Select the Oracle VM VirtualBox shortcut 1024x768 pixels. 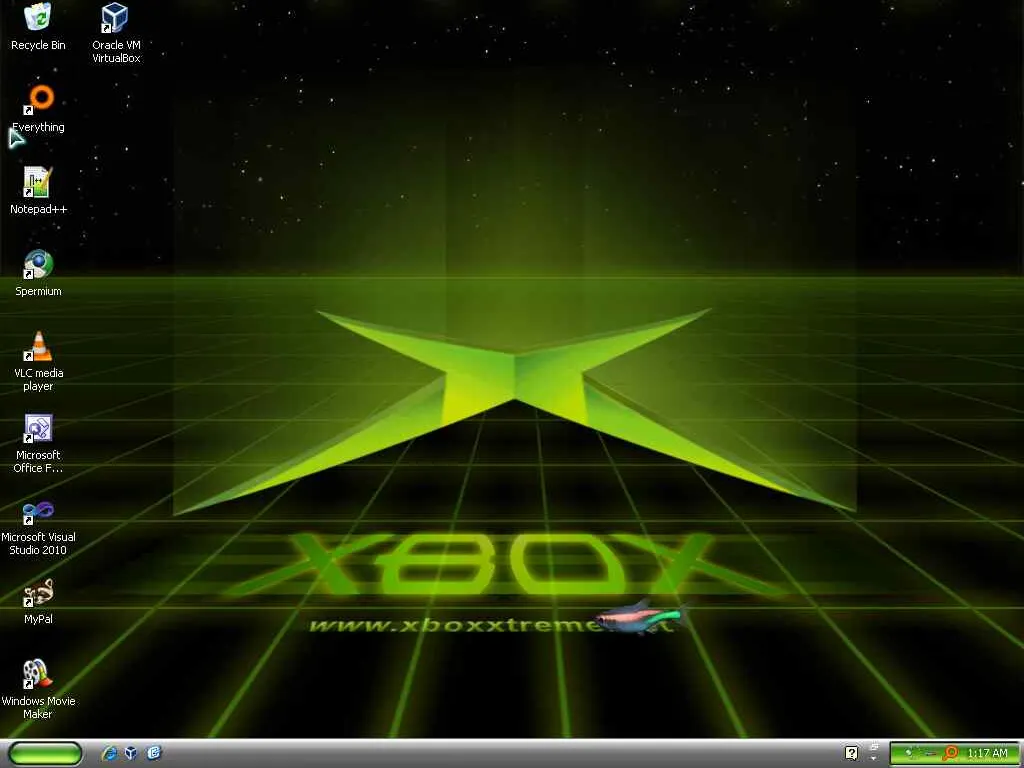coord(116,33)
